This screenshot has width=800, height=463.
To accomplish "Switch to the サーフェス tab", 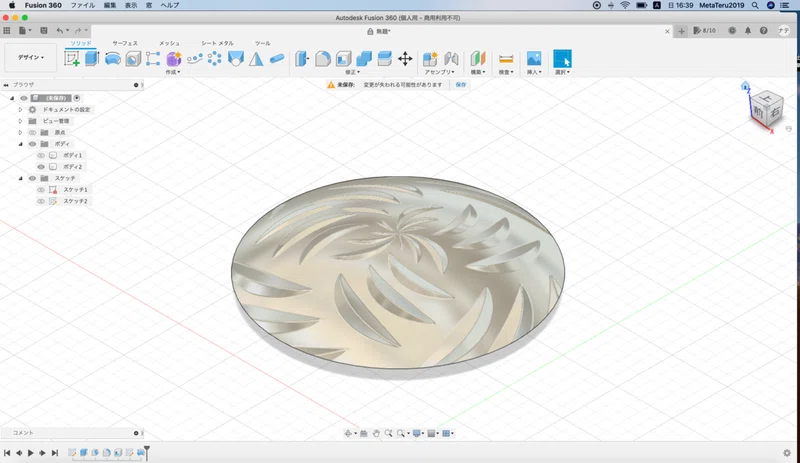I will 125,43.
